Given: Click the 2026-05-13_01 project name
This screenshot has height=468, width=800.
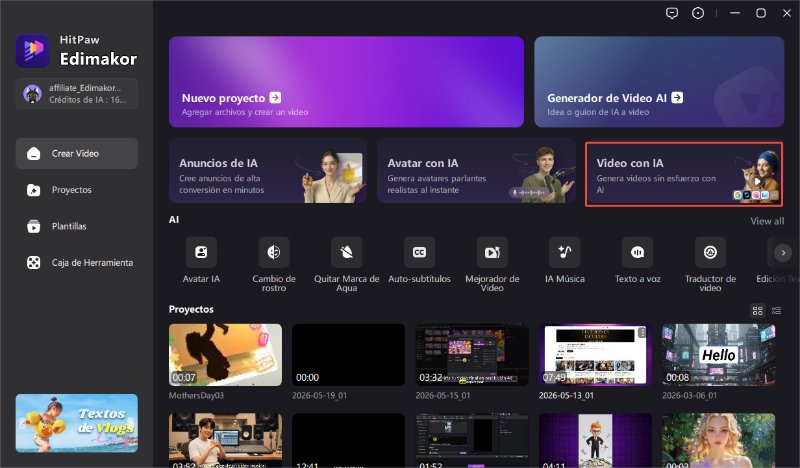Looking at the screenshot, I should [566, 396].
